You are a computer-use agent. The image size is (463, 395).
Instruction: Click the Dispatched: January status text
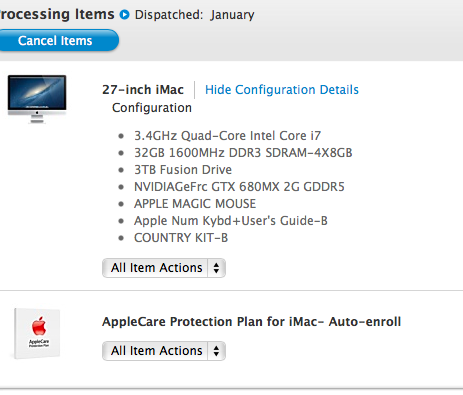194,15
